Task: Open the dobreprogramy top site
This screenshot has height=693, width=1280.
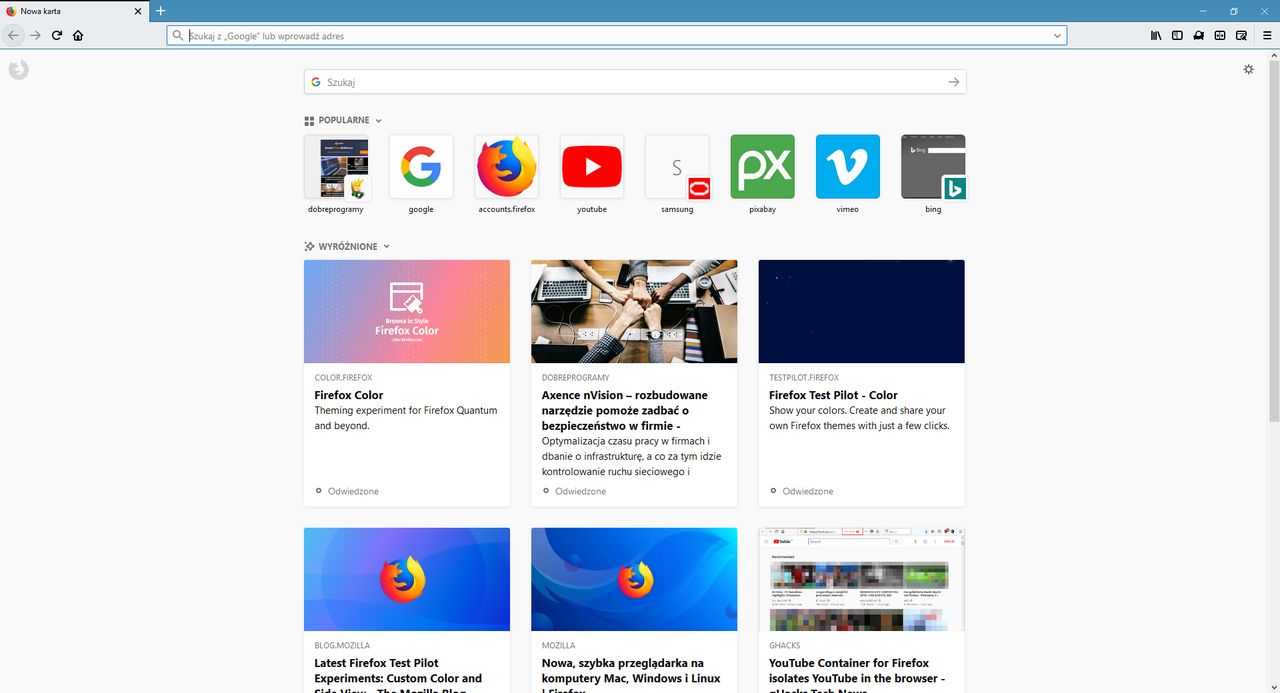Action: 336,167
